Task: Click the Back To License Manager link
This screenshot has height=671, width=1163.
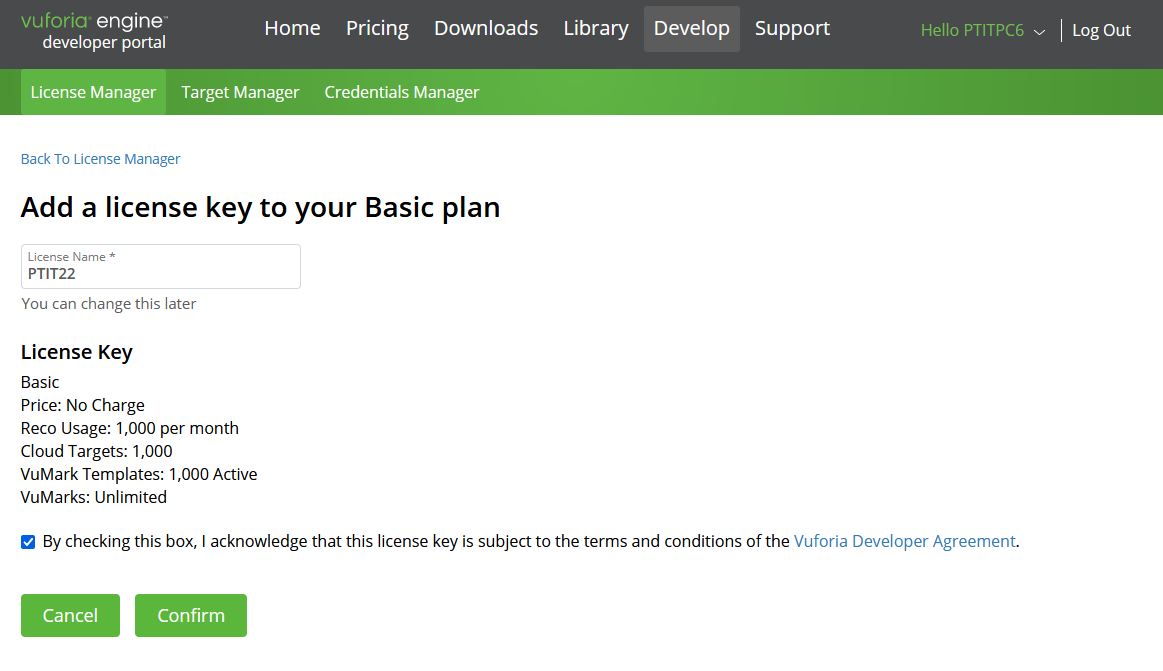Action: [100, 159]
